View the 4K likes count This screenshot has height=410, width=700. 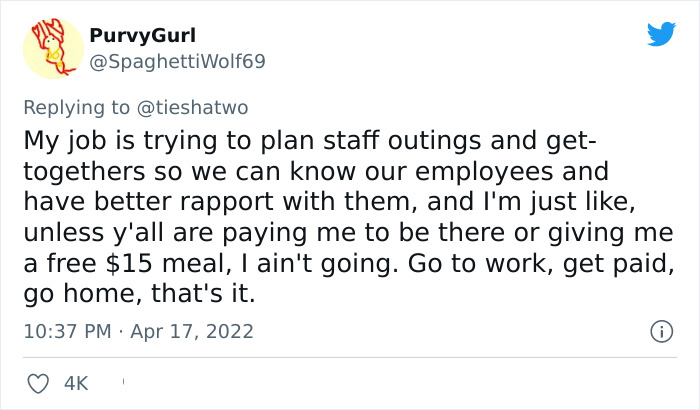[x=76, y=381]
